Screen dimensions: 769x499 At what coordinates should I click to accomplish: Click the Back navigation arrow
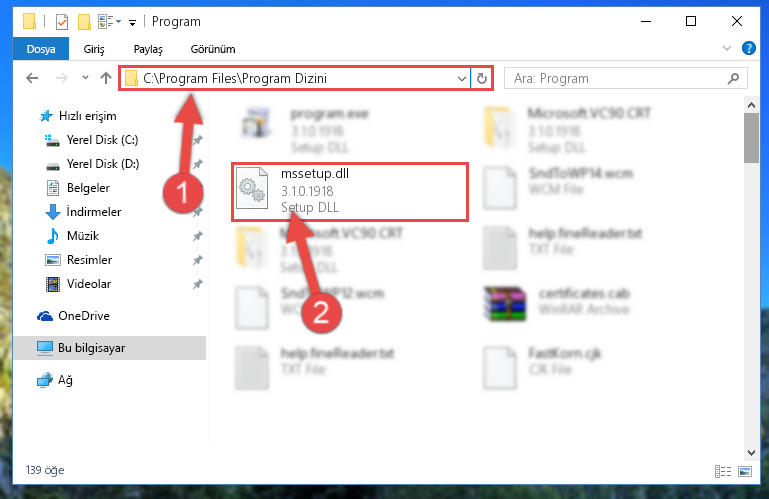click(32, 78)
